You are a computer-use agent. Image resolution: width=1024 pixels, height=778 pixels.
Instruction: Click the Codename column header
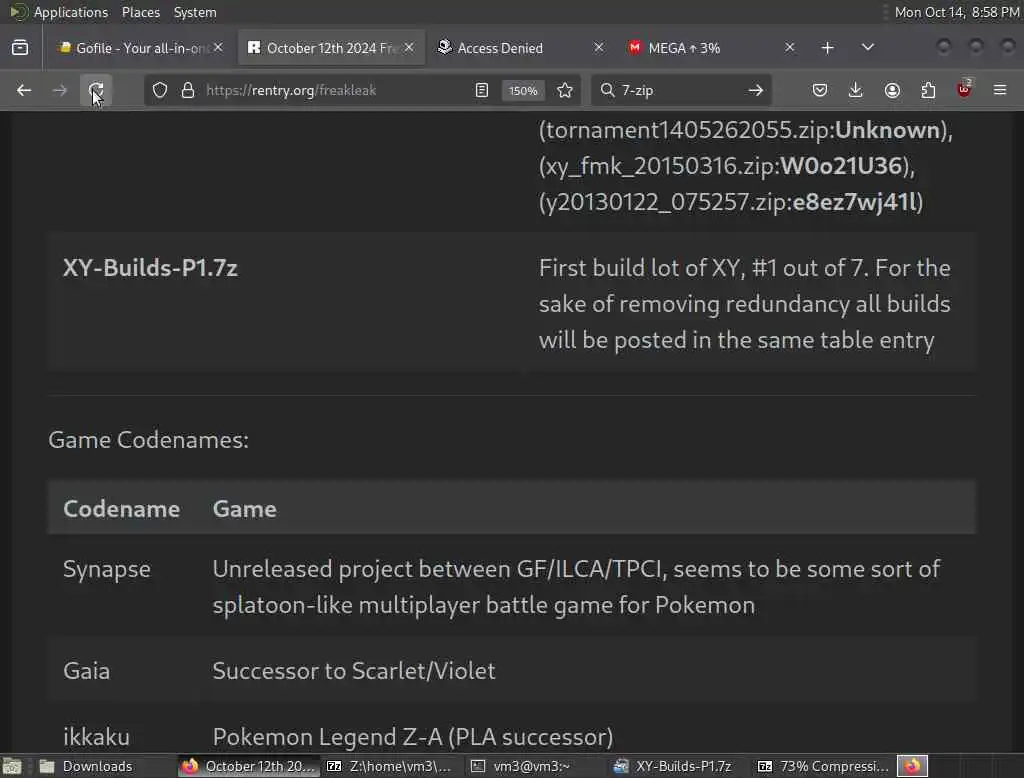(x=121, y=509)
